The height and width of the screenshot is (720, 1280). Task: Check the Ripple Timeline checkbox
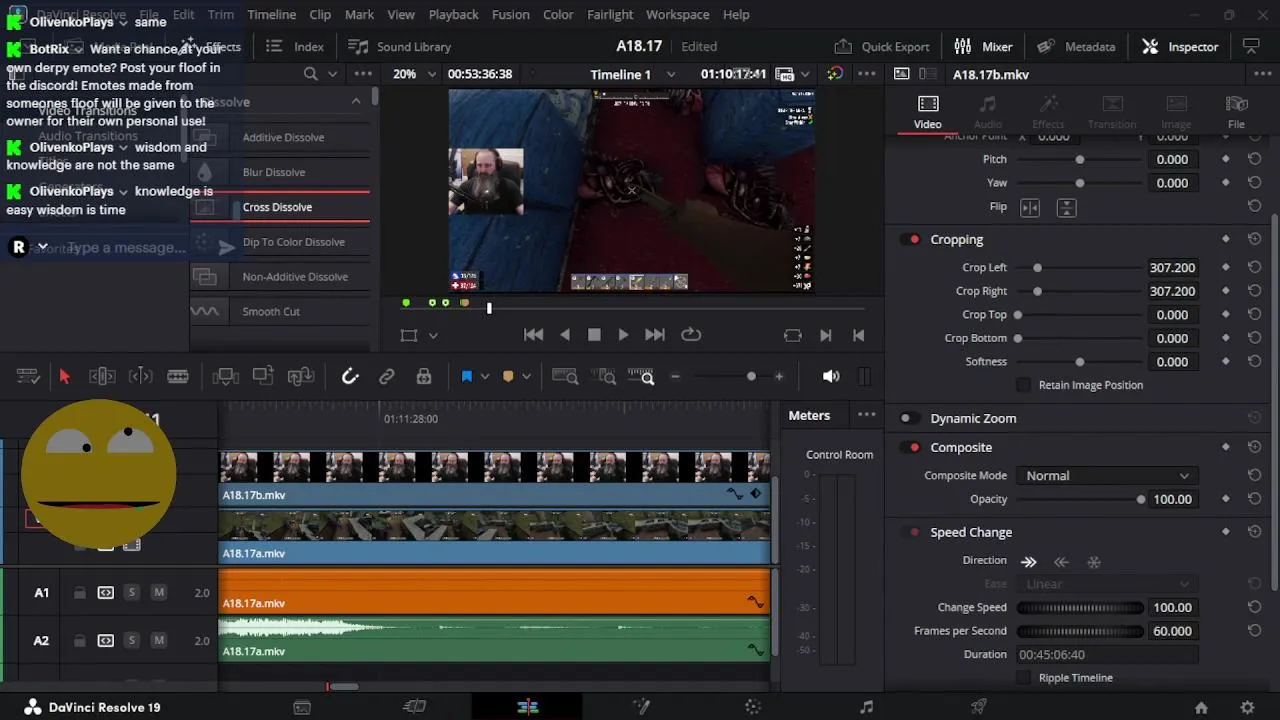point(1023,678)
